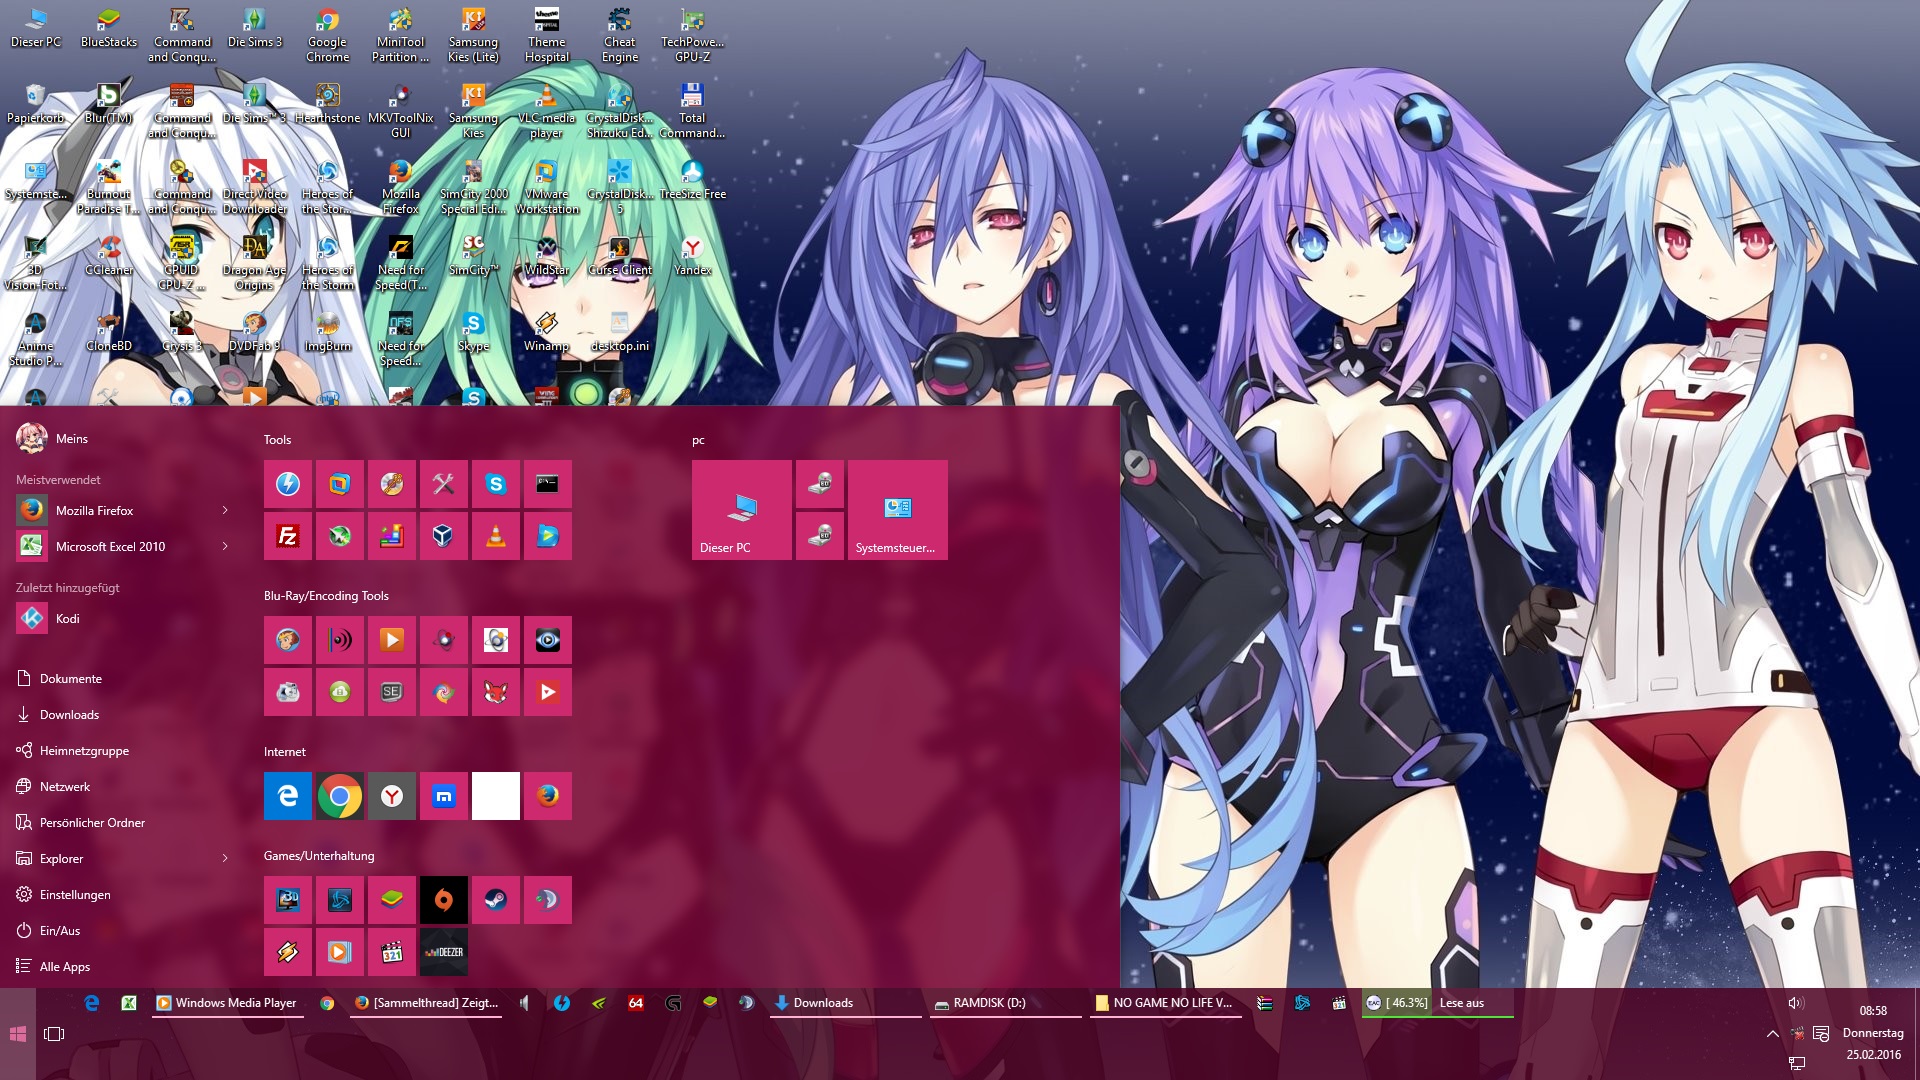Screen dimensions: 1920x1080
Task: Click the Microsoft Edge tile in Internet group
Action: (288, 796)
